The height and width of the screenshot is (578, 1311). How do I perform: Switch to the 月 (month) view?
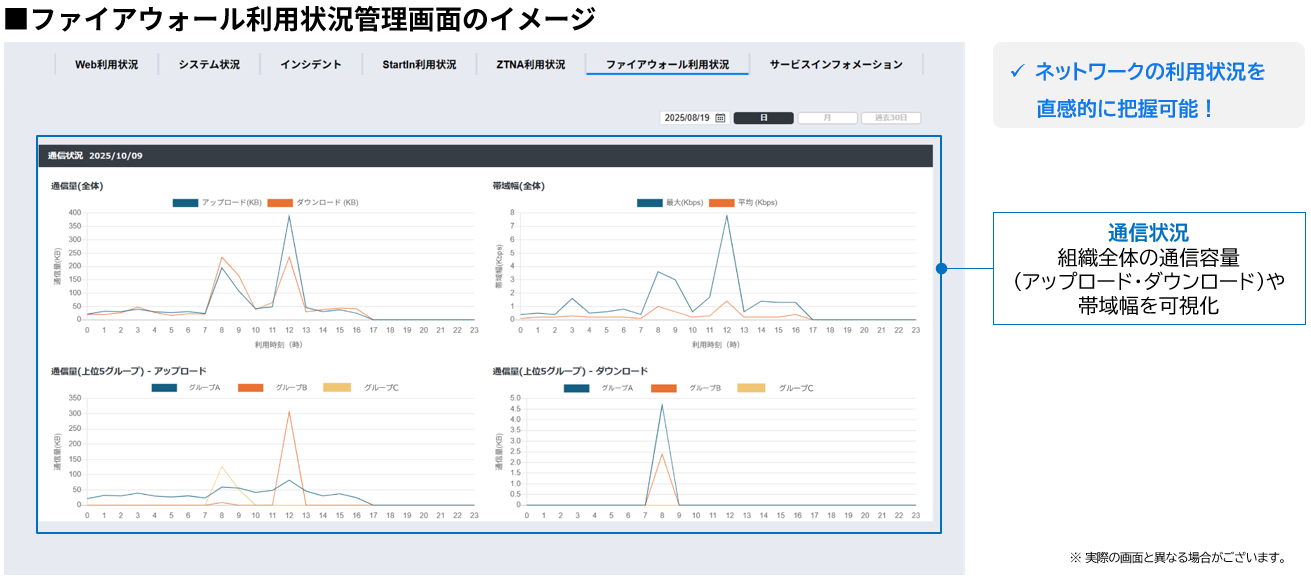point(827,118)
